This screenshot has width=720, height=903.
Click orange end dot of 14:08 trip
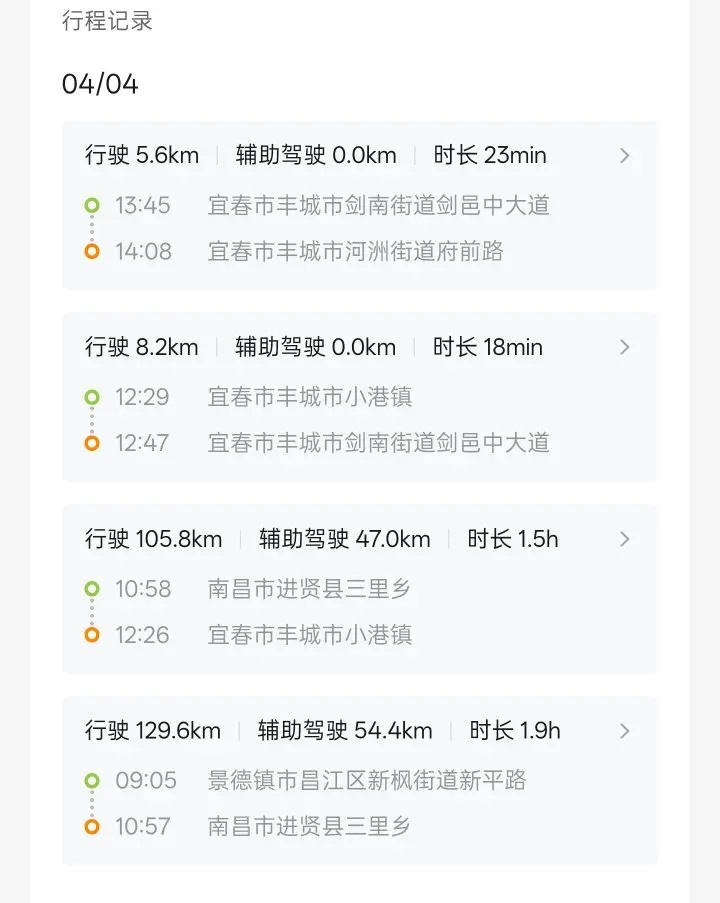(x=92, y=252)
